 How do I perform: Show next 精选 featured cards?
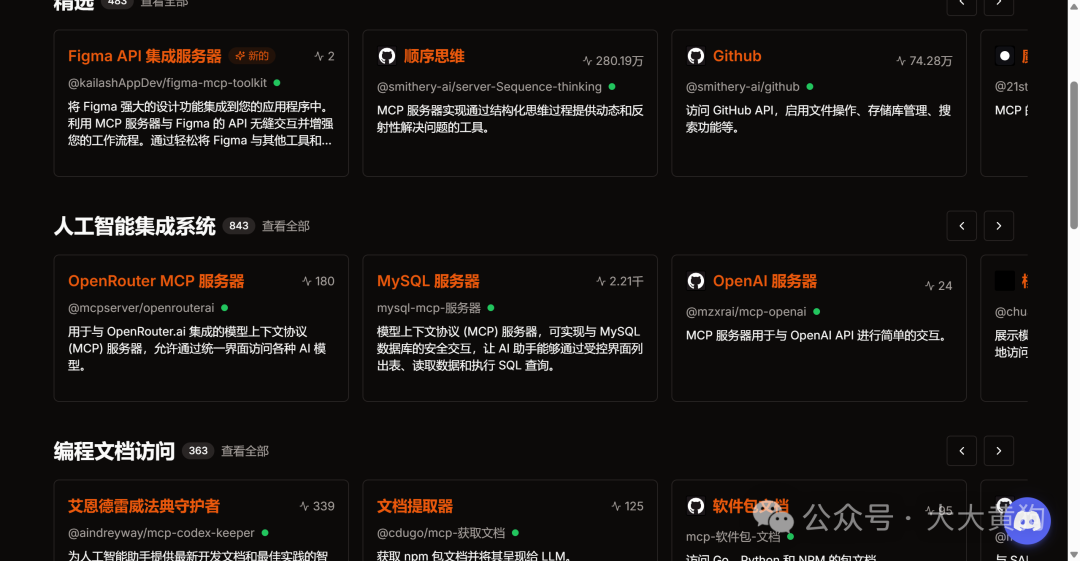coord(999,5)
